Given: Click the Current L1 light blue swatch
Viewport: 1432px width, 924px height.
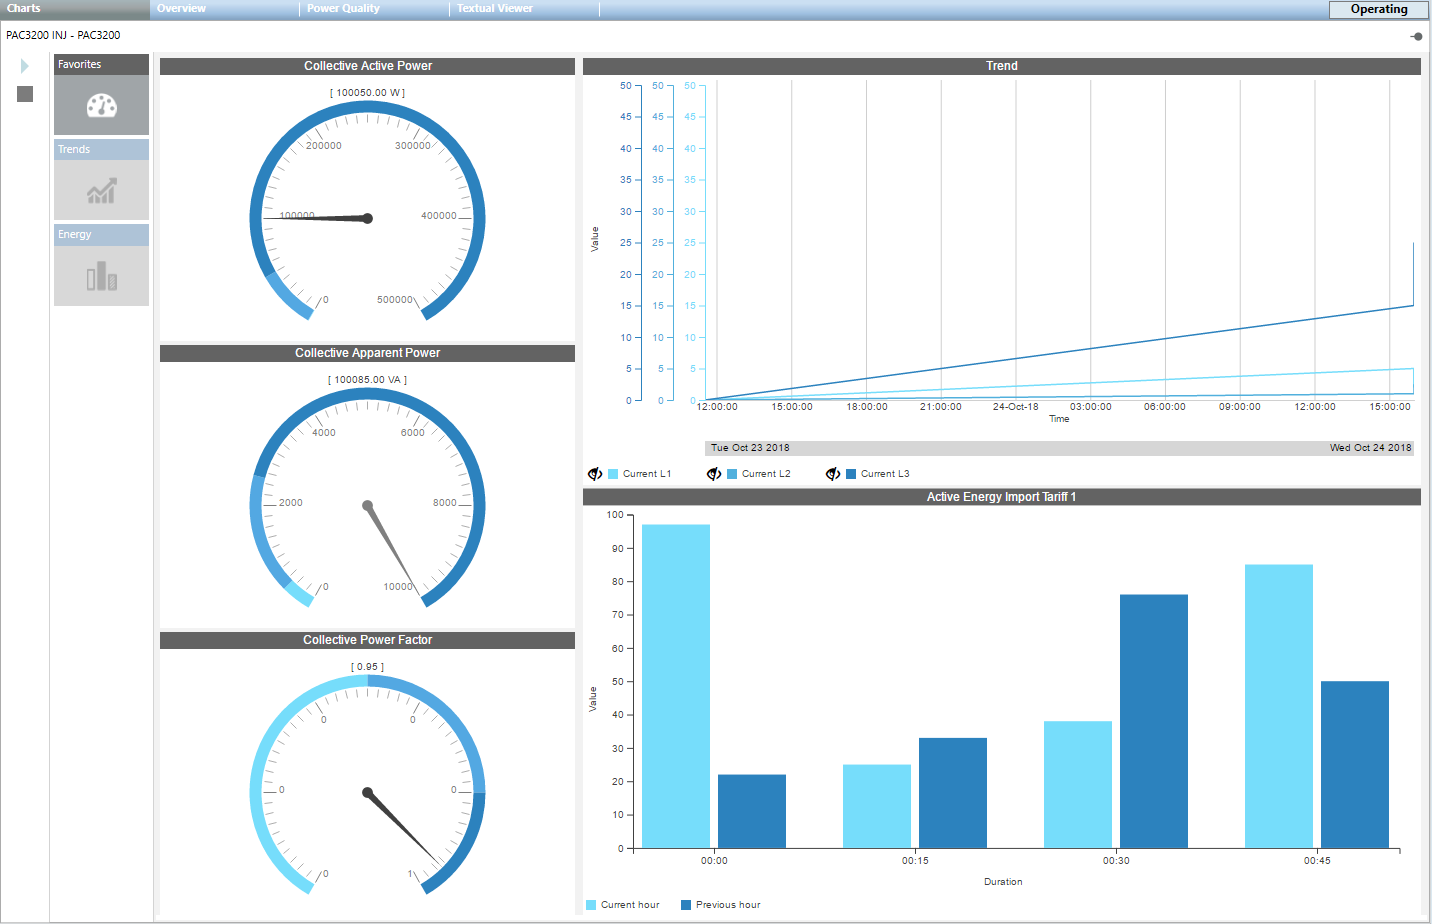Looking at the screenshot, I should pos(613,474).
